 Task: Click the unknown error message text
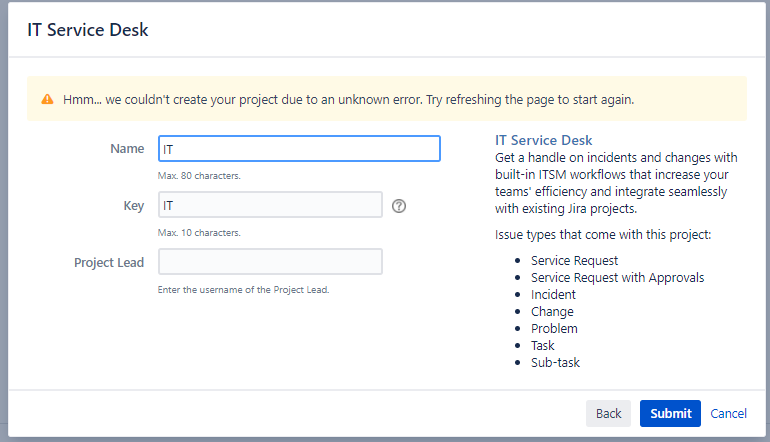tap(349, 100)
